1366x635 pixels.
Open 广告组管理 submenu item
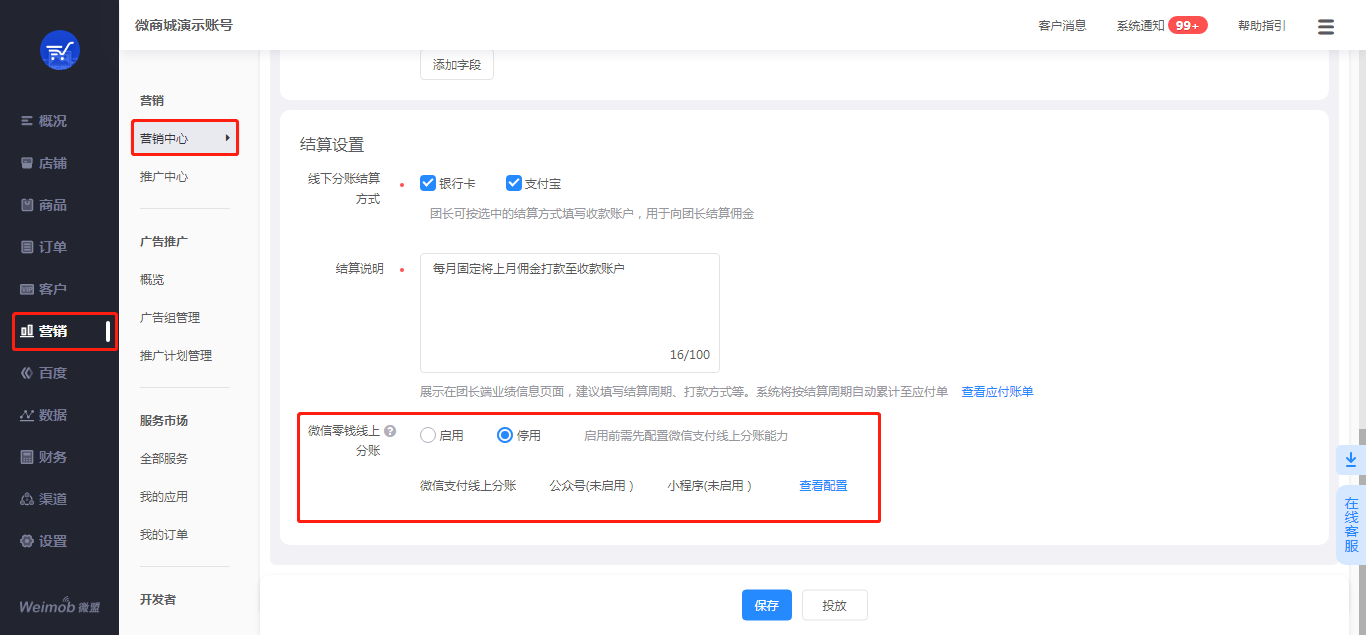pyautogui.click(x=170, y=318)
